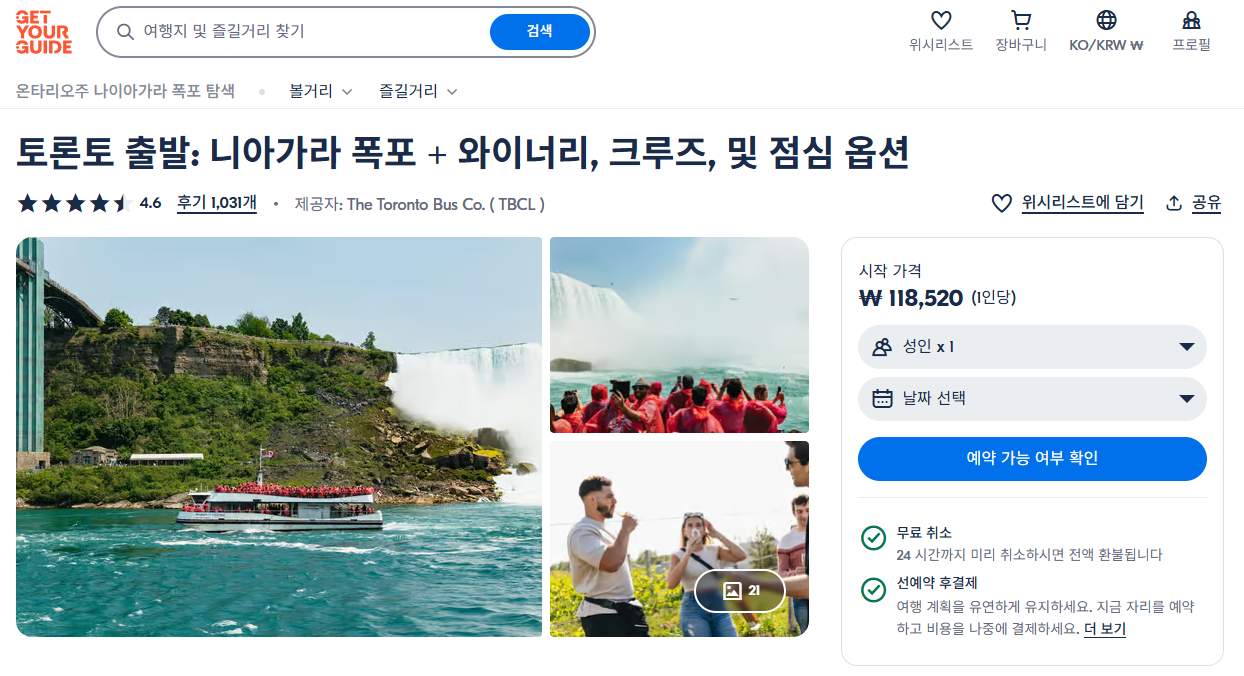Image resolution: width=1244 pixels, height=676 pixels.
Task: Open the 후기 1,031개 reviews link
Action: (x=217, y=203)
